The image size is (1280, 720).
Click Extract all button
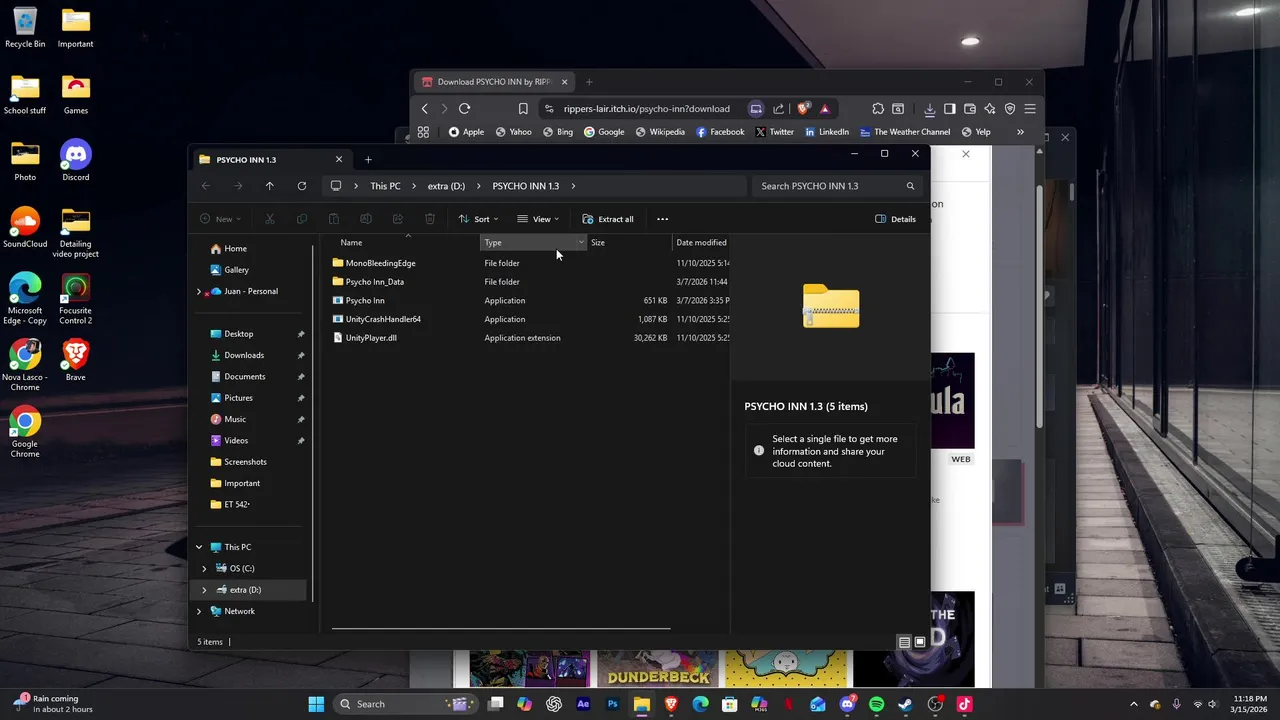tap(608, 219)
